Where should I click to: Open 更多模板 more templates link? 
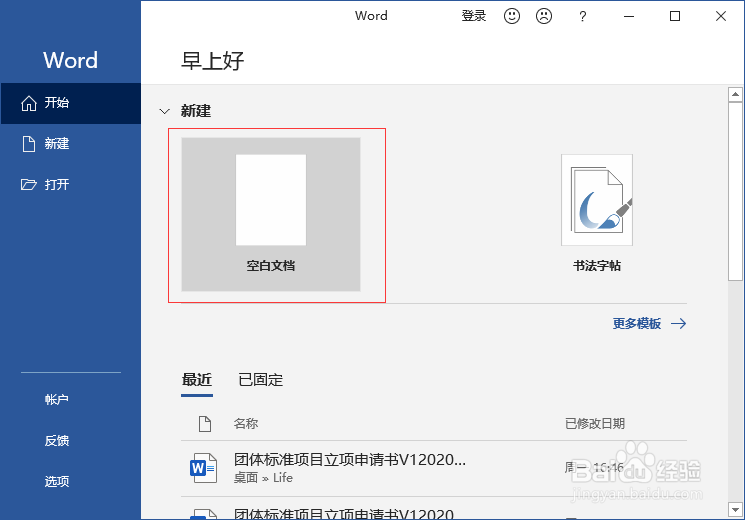[649, 324]
